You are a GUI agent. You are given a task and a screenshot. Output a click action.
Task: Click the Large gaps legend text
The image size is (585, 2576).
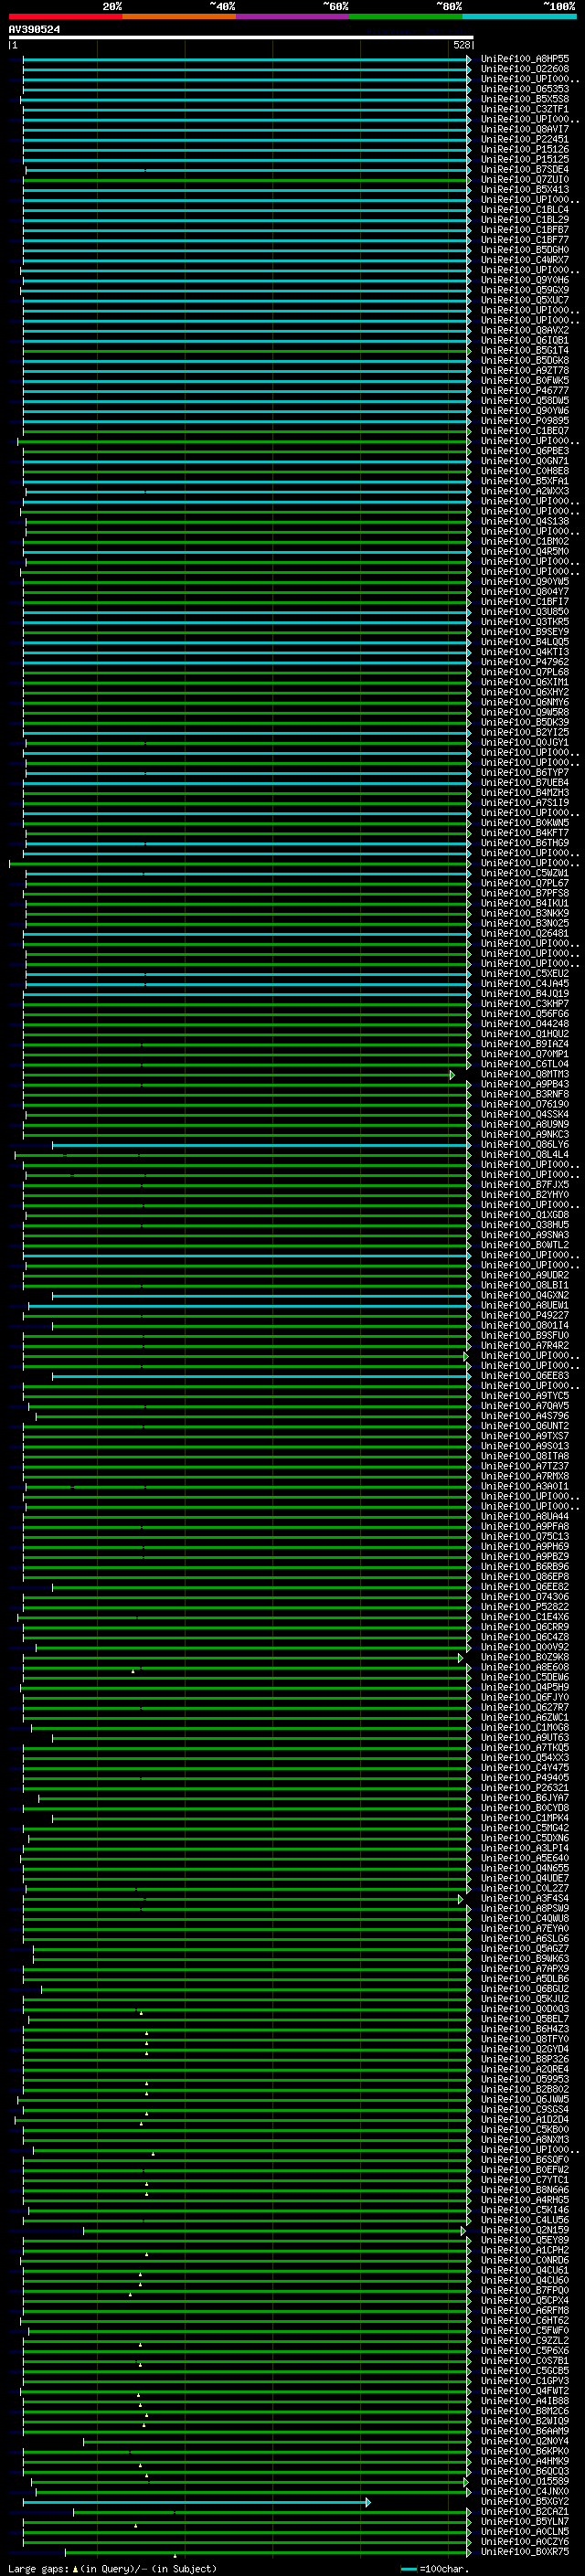[112, 2568]
